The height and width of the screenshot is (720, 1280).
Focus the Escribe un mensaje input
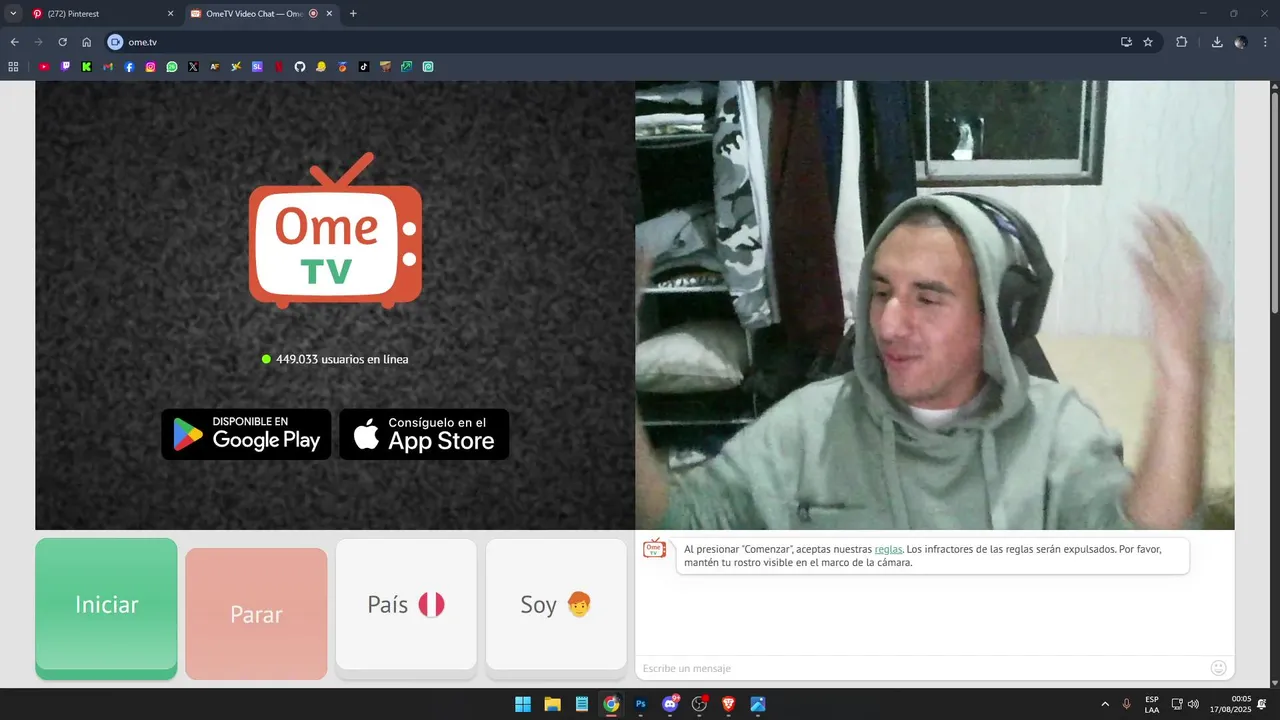[920, 668]
